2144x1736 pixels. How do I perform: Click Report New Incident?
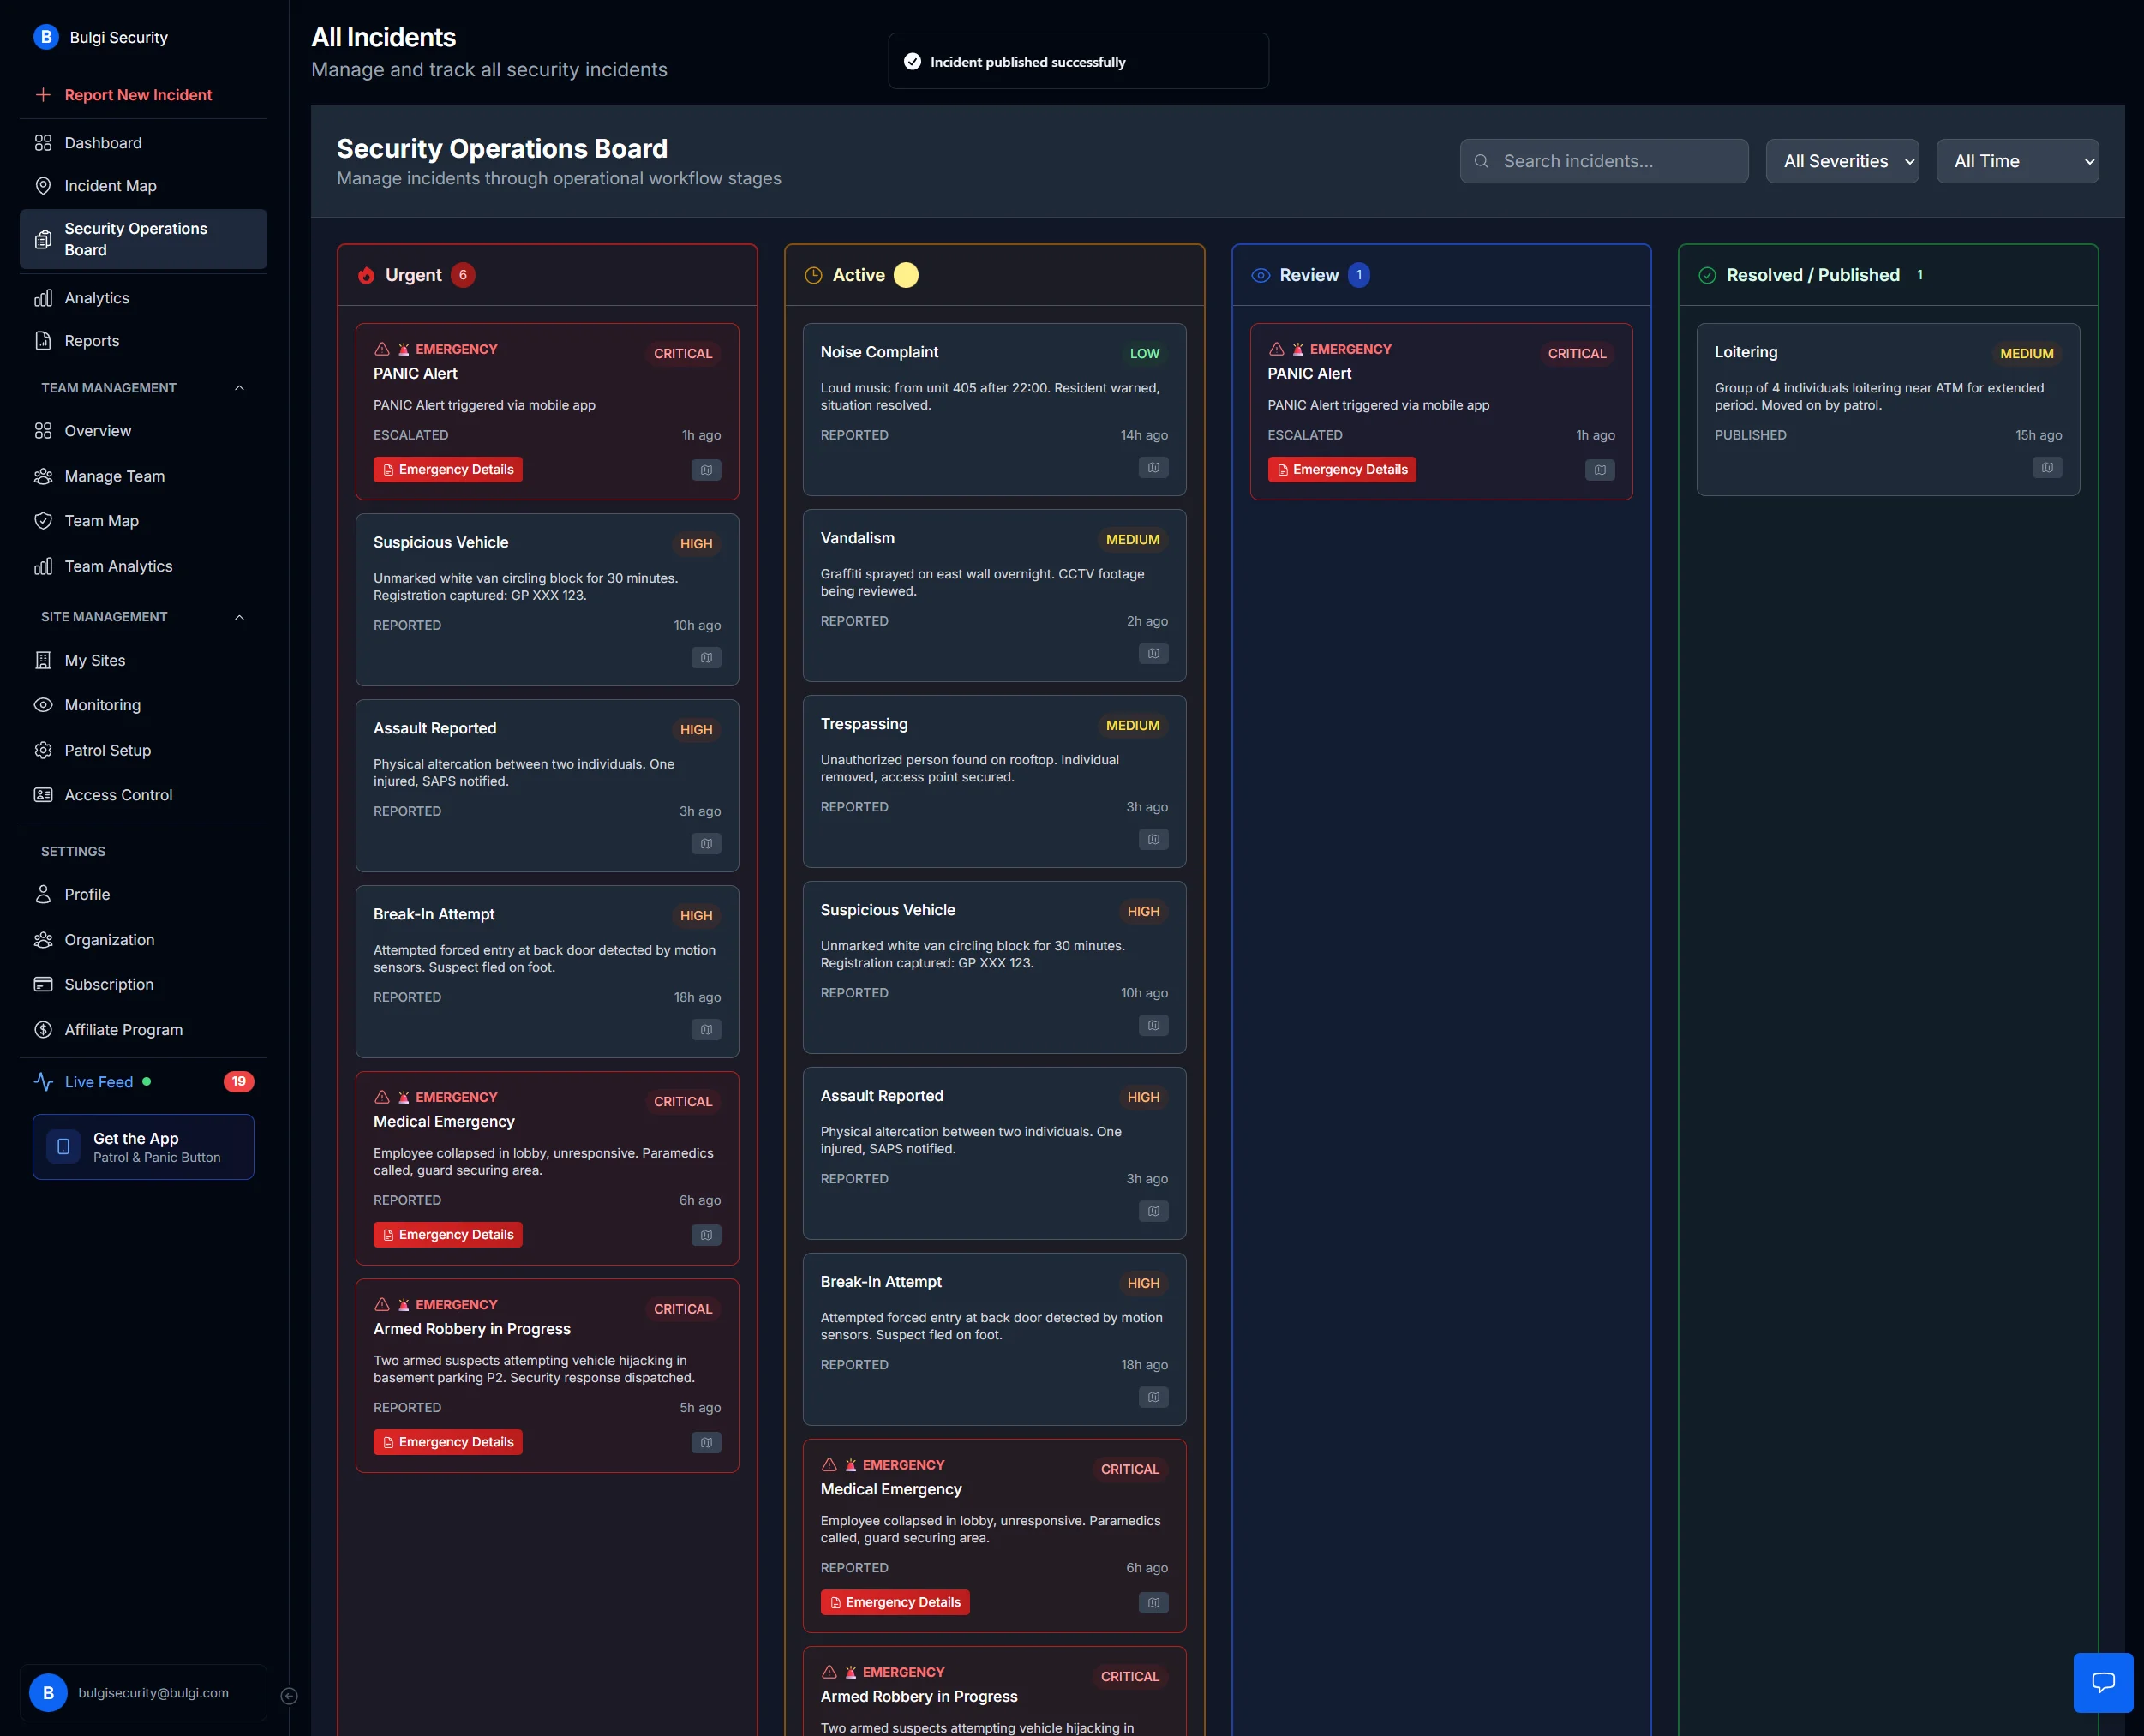(137, 94)
